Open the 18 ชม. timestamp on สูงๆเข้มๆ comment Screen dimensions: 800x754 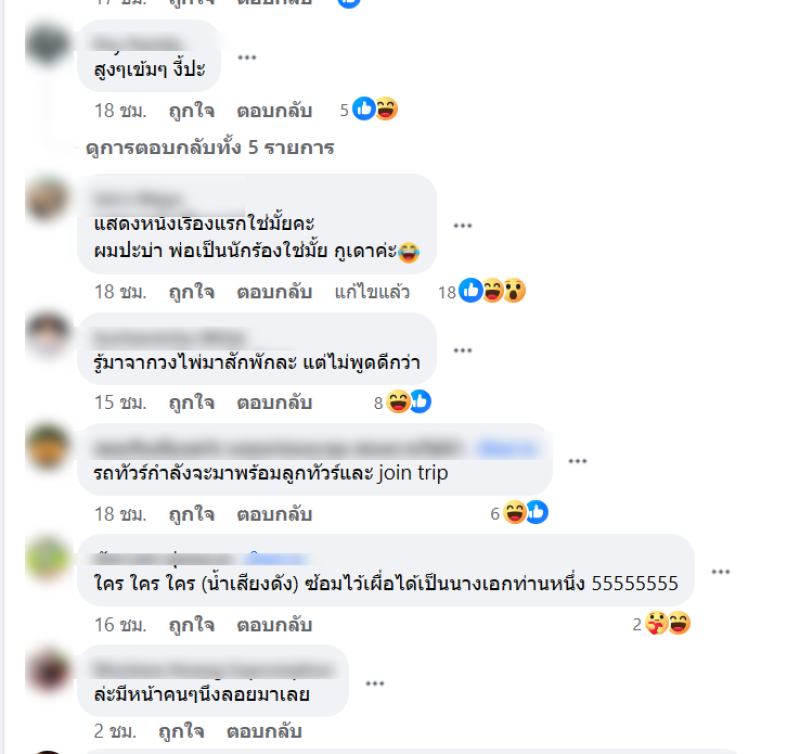click(x=120, y=110)
